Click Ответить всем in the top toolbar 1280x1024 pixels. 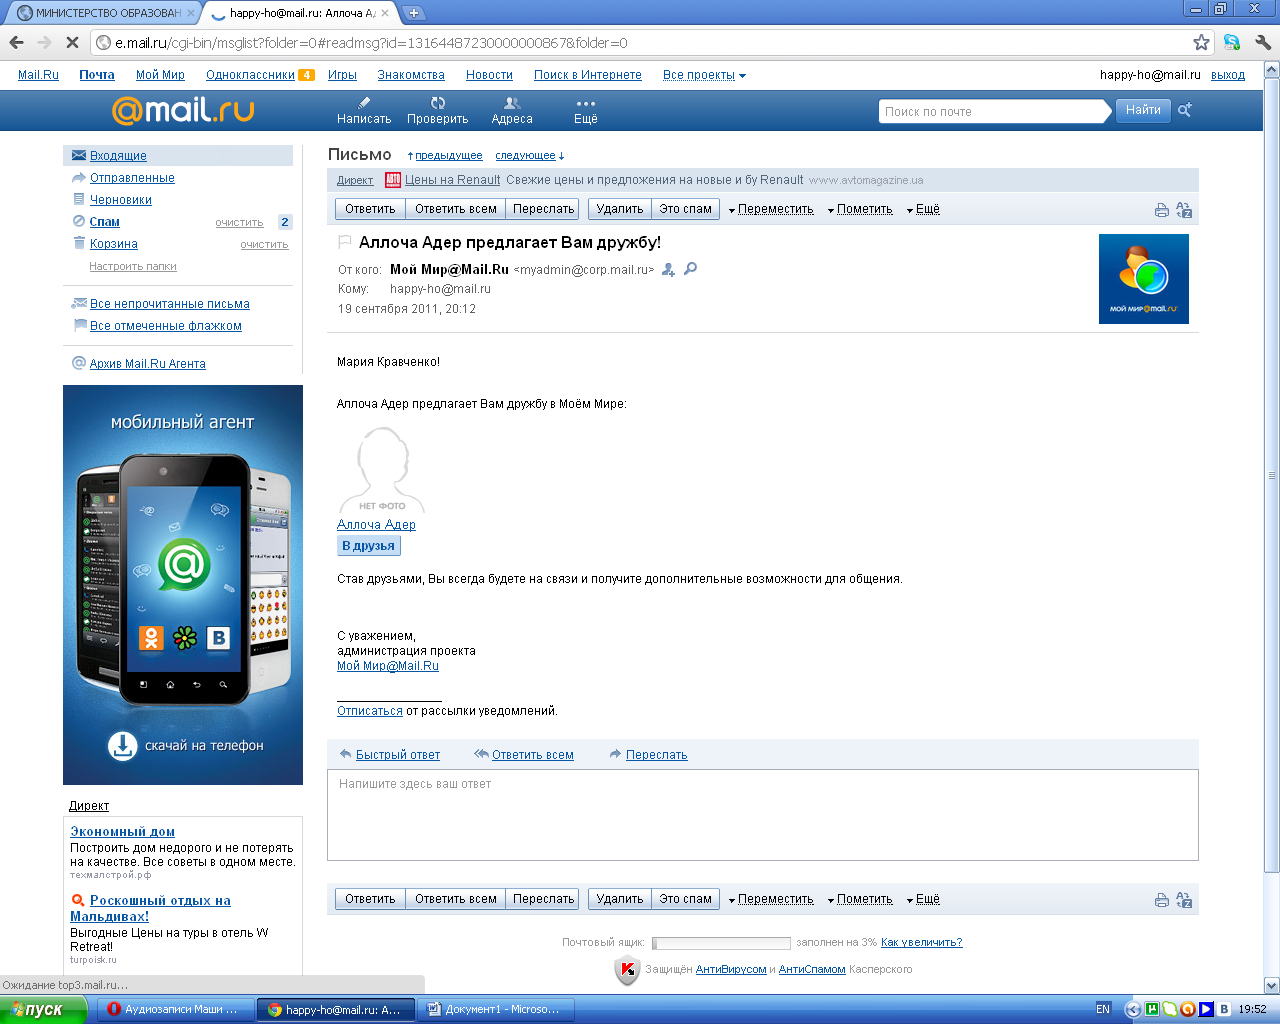456,209
